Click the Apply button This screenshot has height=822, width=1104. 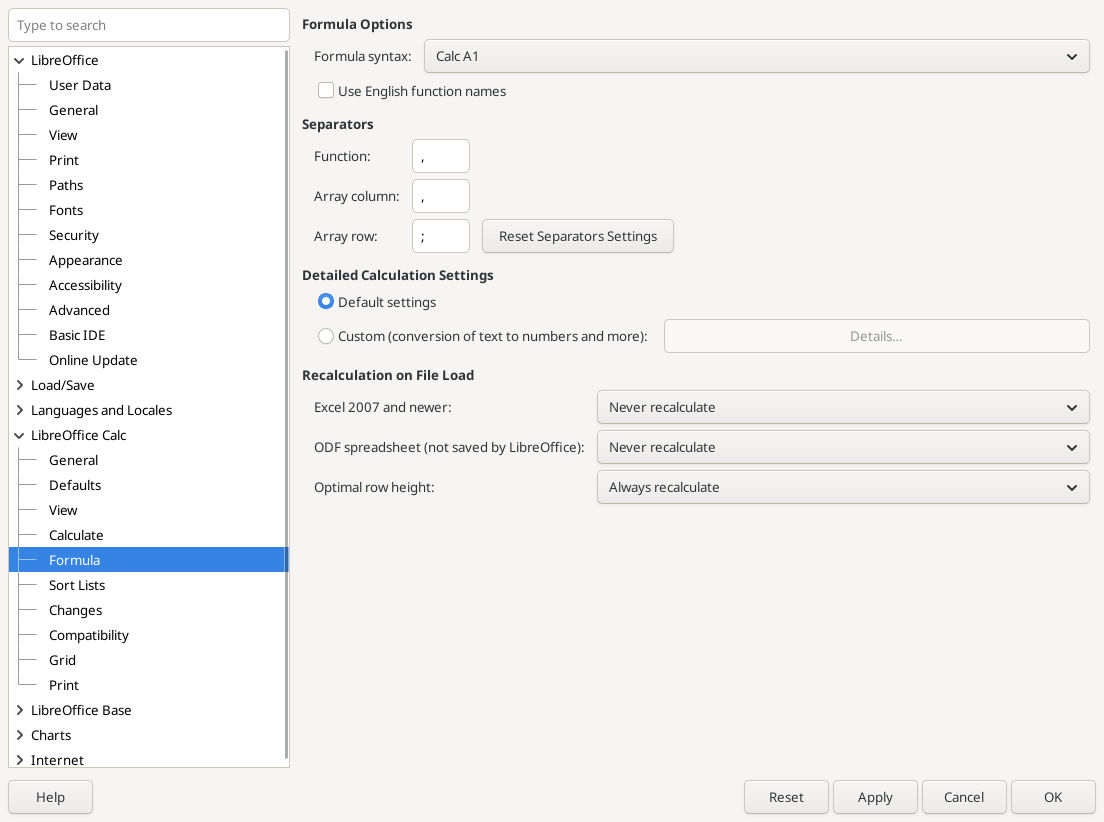pyautogui.click(x=874, y=797)
